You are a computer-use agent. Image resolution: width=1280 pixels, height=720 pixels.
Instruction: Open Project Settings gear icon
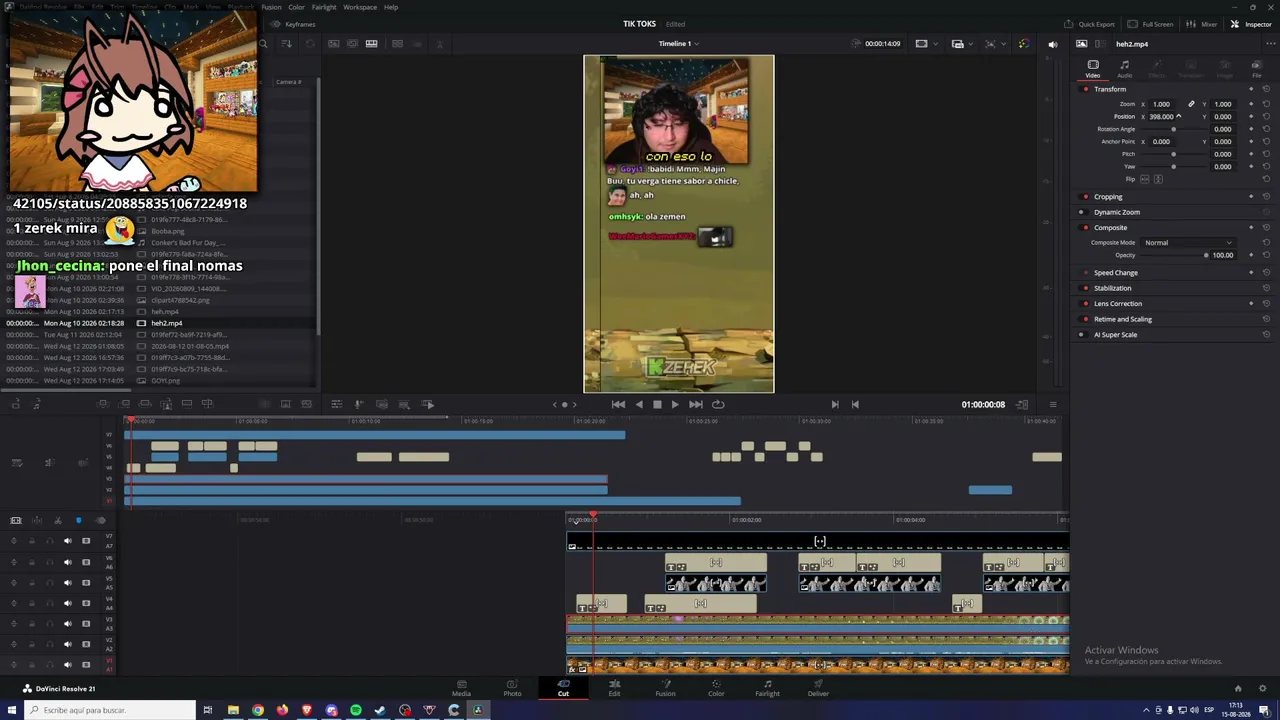(1263, 688)
